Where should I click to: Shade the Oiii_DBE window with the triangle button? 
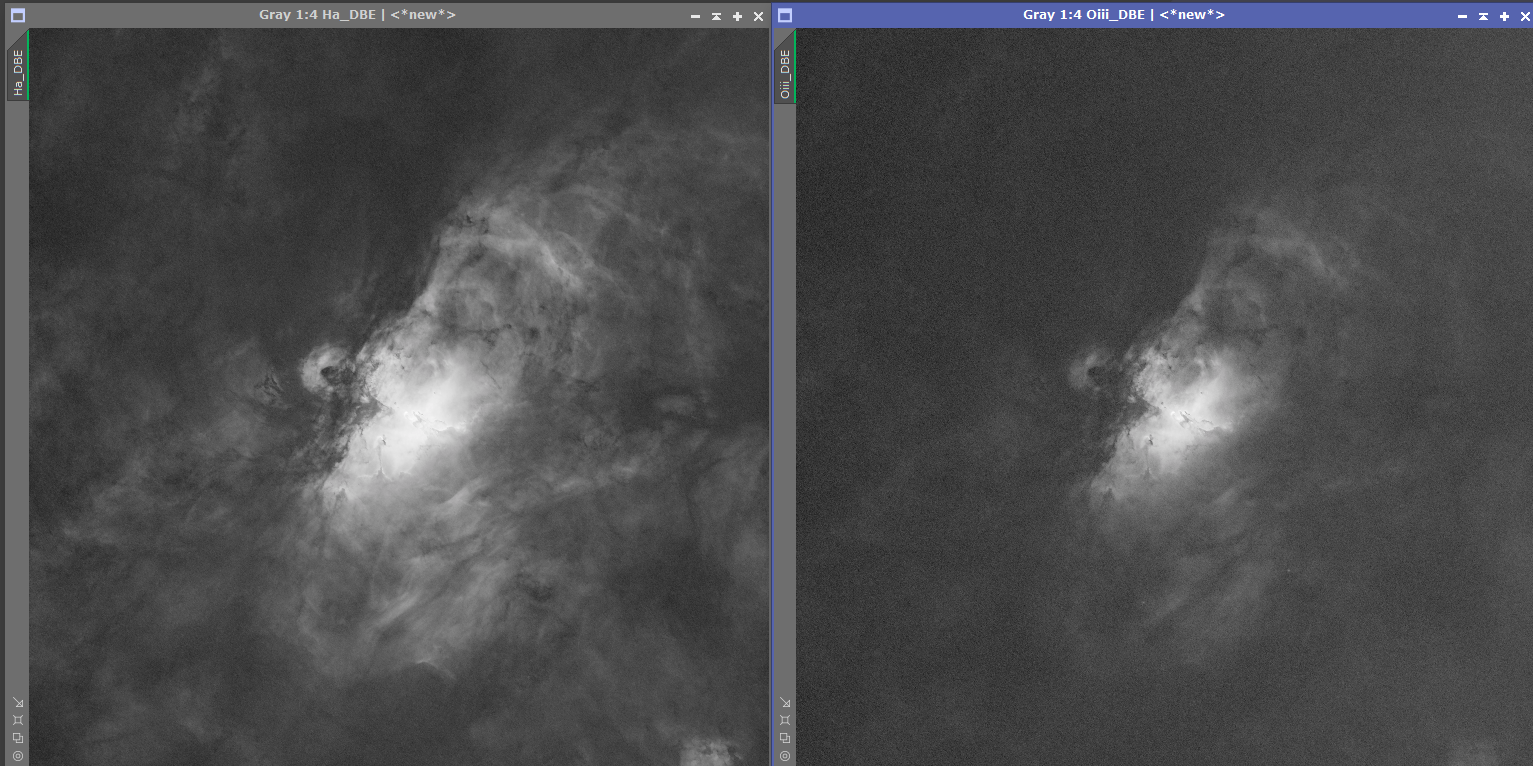[x=1483, y=17]
